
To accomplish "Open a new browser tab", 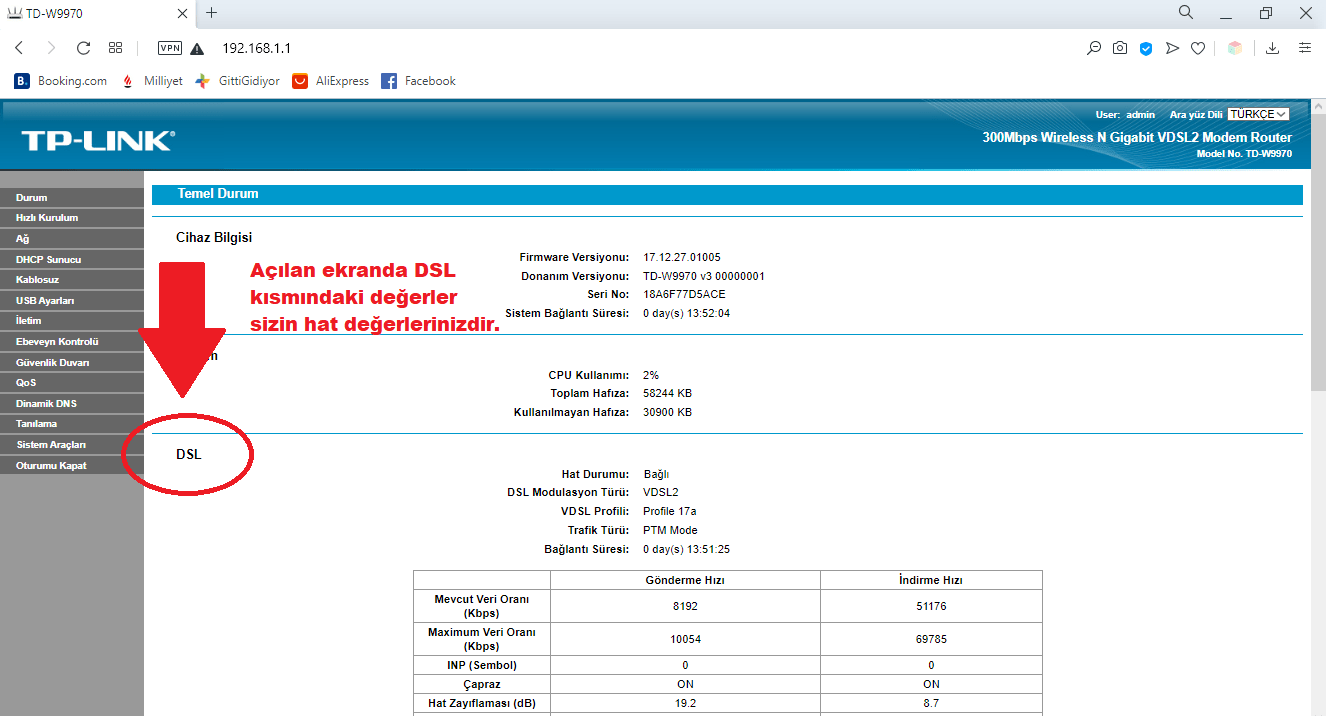I will click(x=211, y=13).
